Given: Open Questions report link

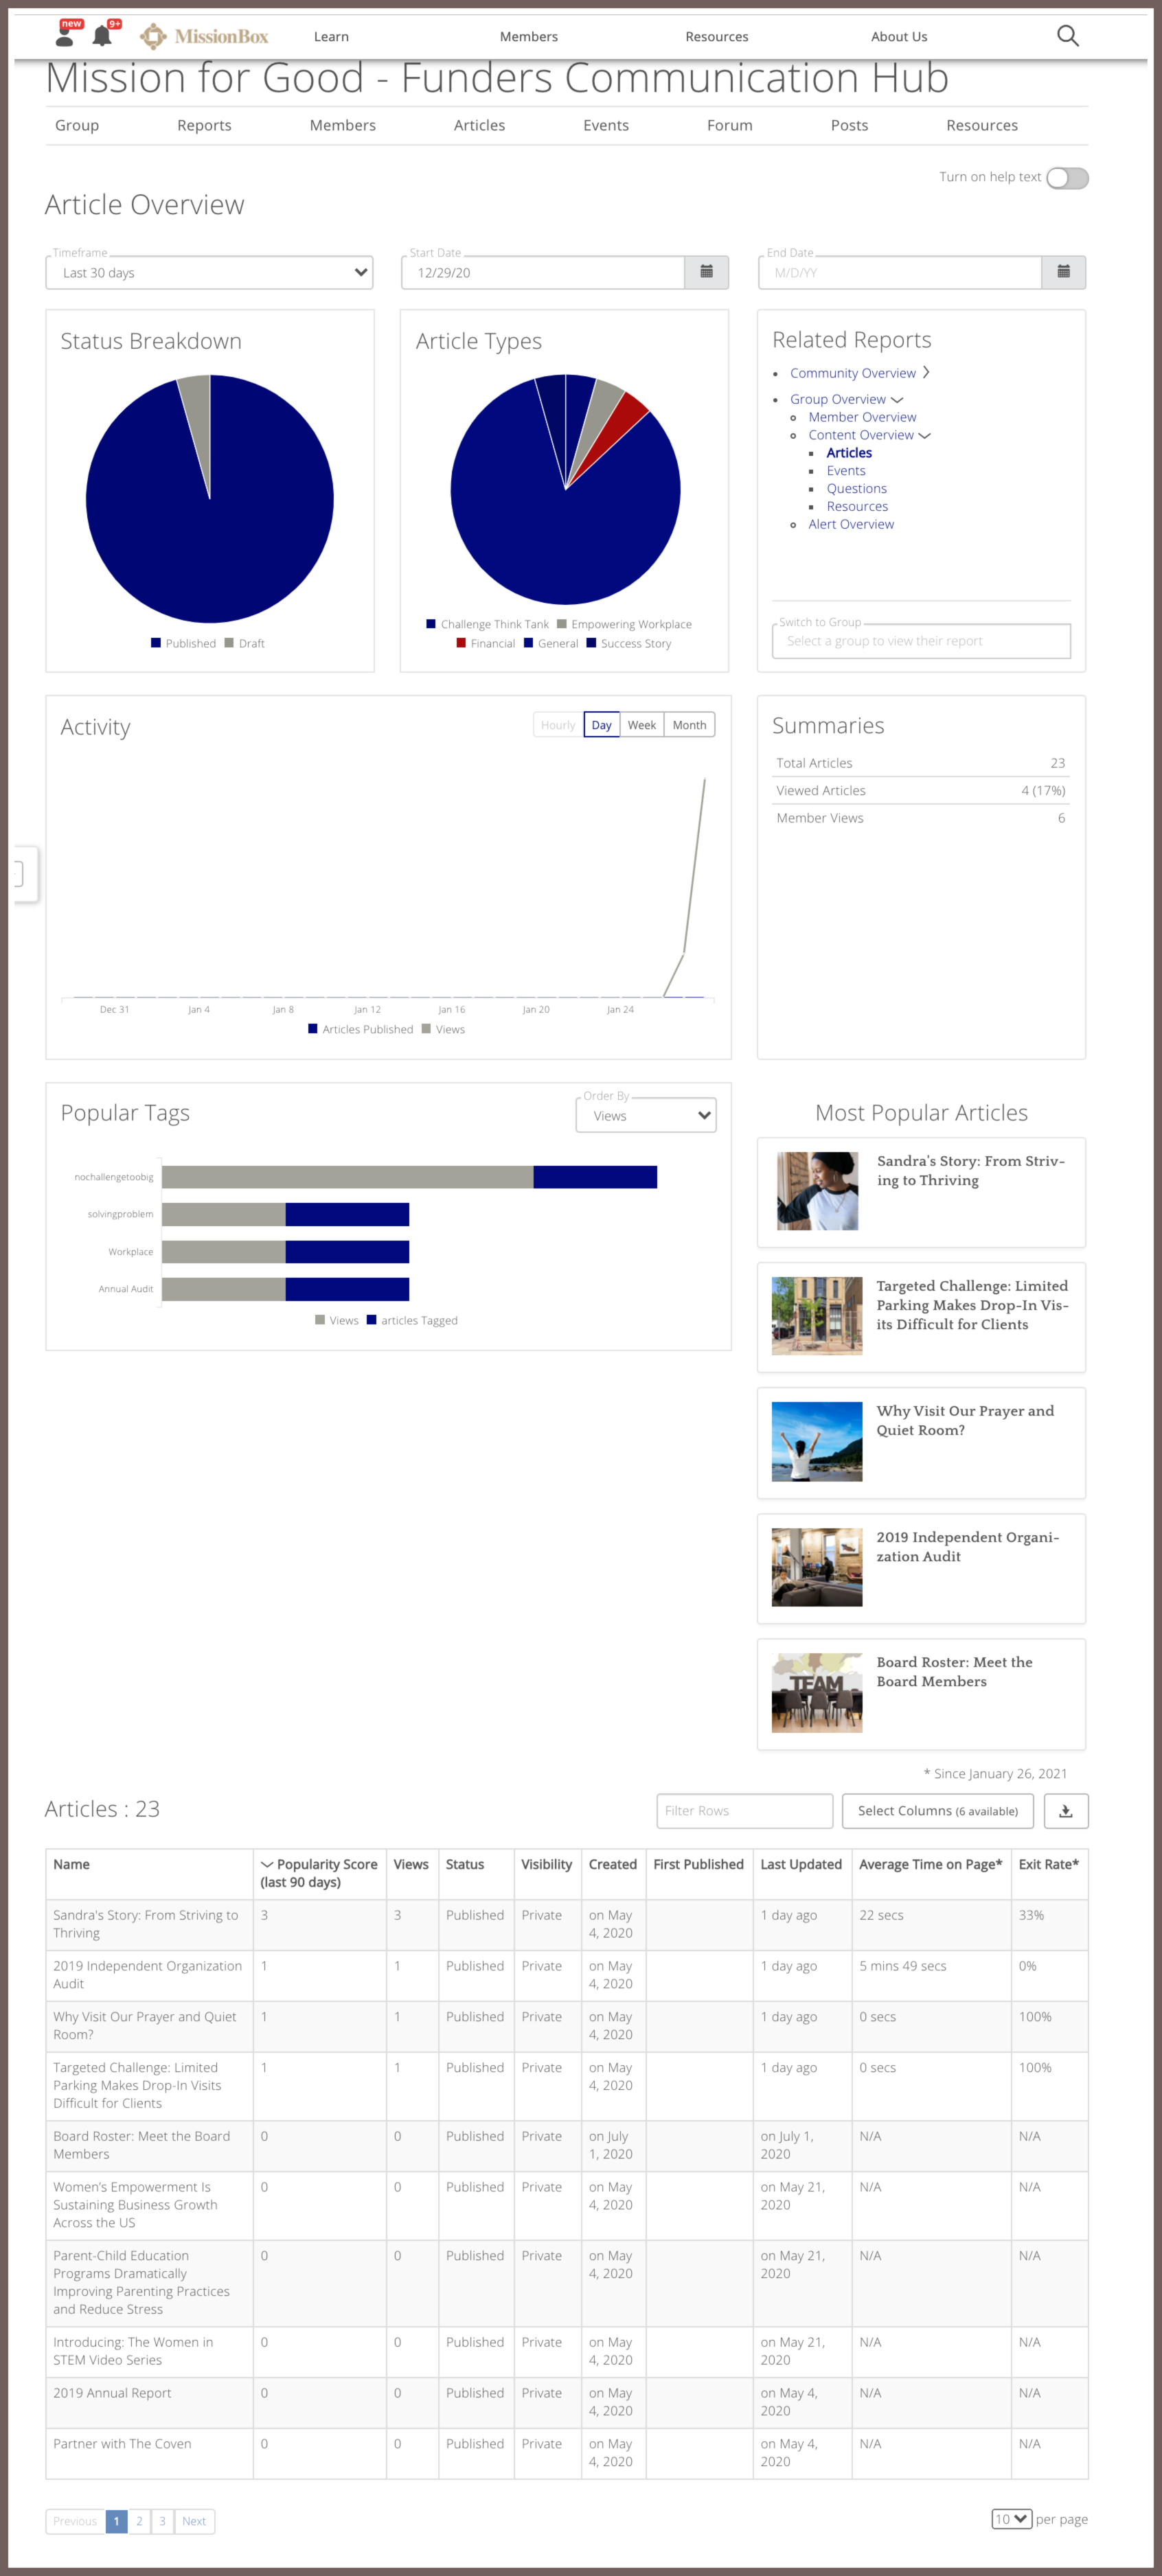Looking at the screenshot, I should pyautogui.click(x=856, y=488).
